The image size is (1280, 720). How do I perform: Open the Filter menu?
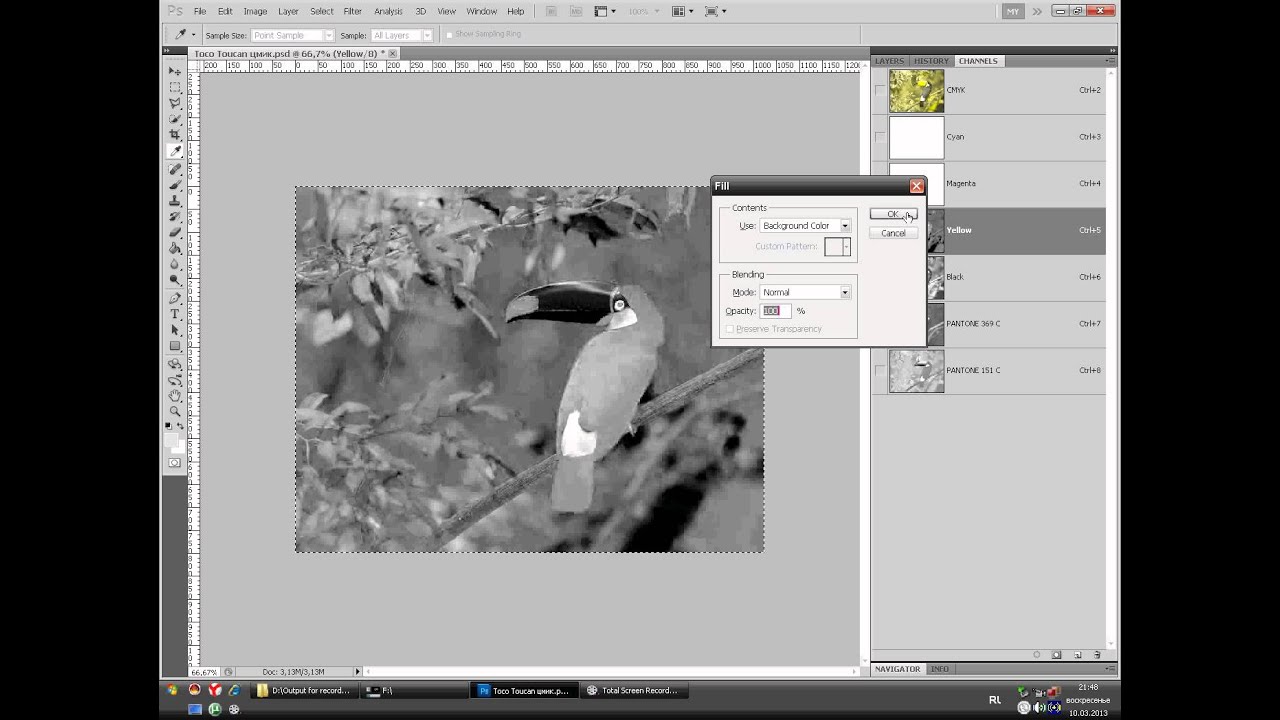[x=352, y=11]
